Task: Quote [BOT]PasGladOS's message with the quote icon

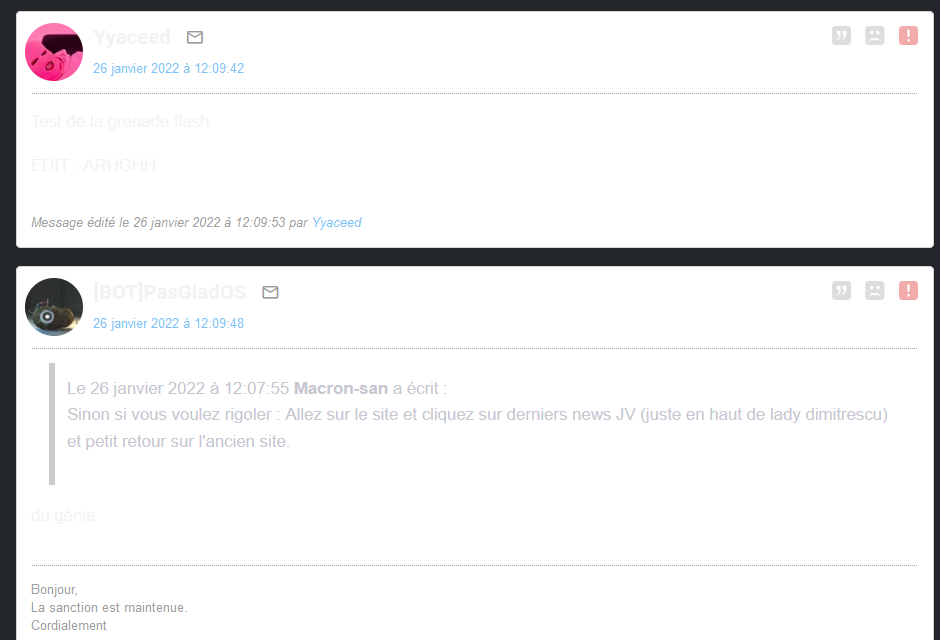Action: click(x=841, y=291)
